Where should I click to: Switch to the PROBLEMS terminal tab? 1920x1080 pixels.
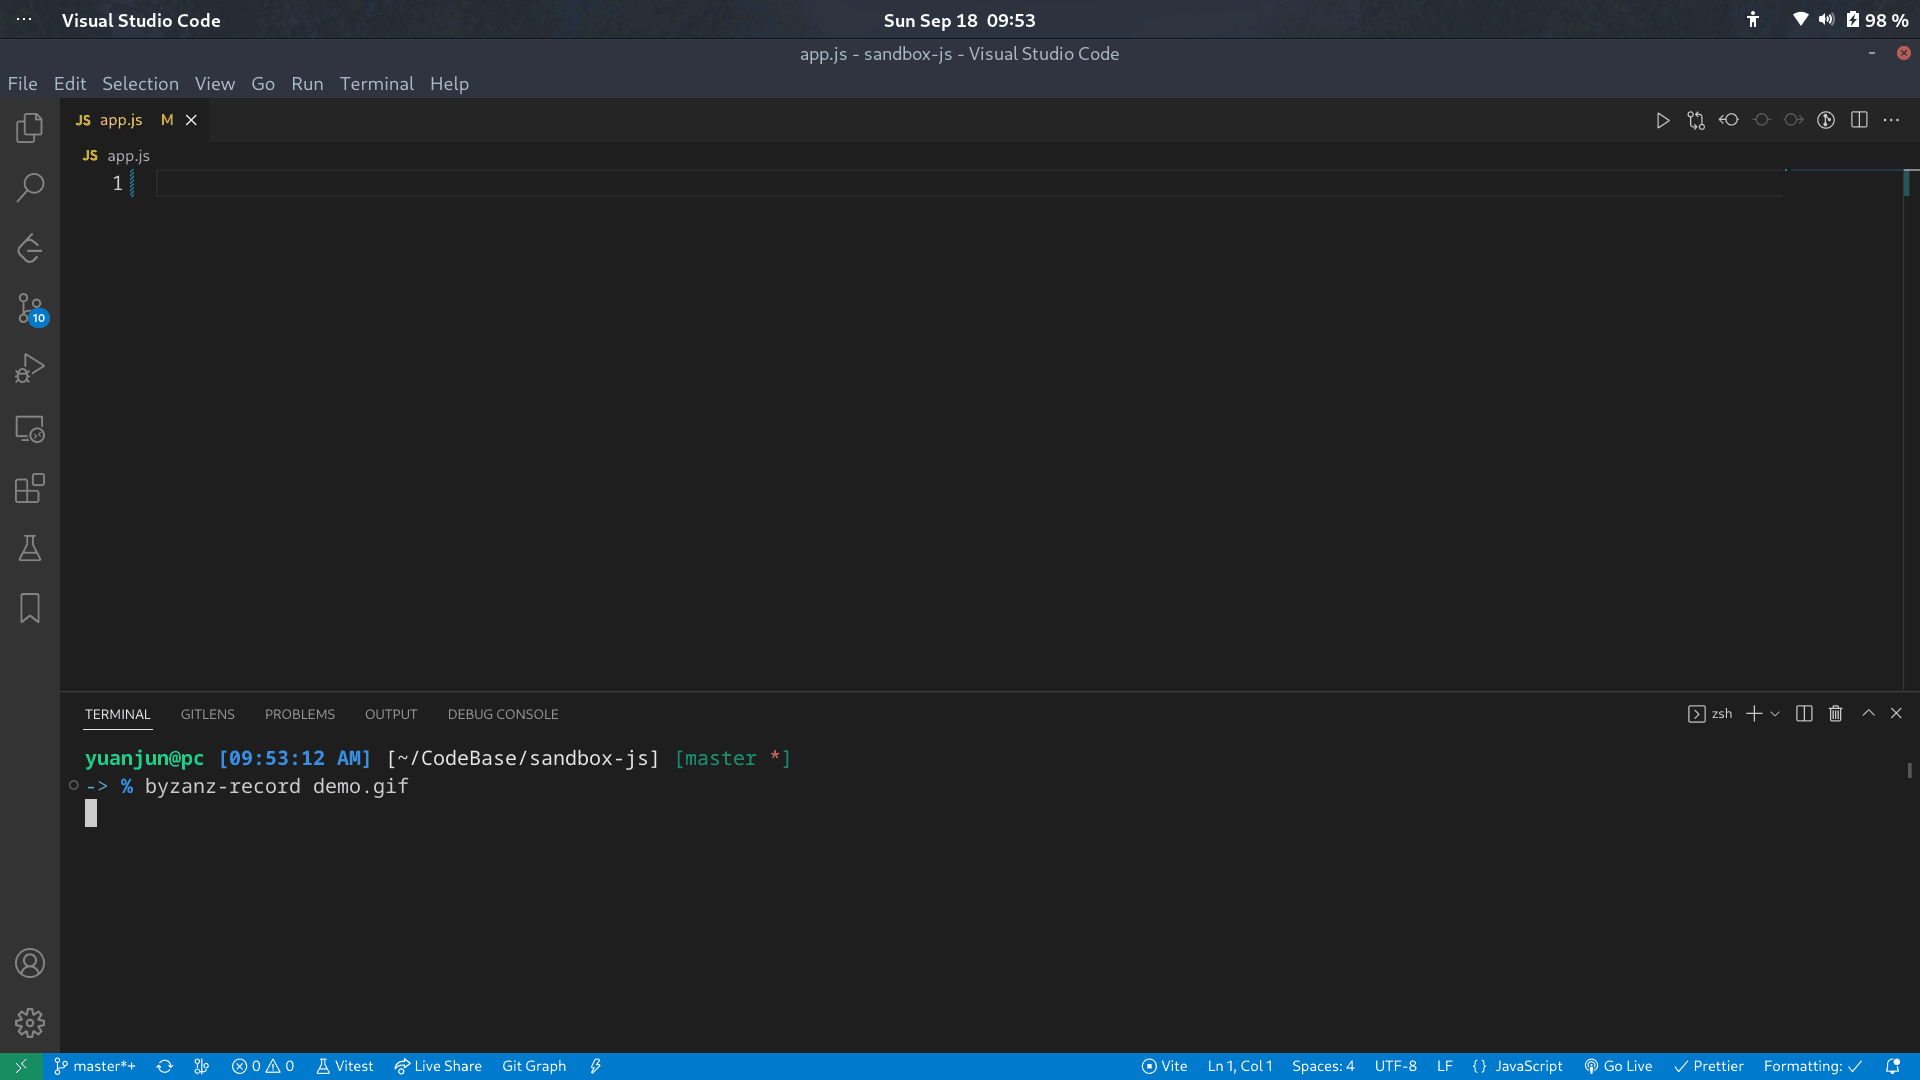pyautogui.click(x=299, y=713)
